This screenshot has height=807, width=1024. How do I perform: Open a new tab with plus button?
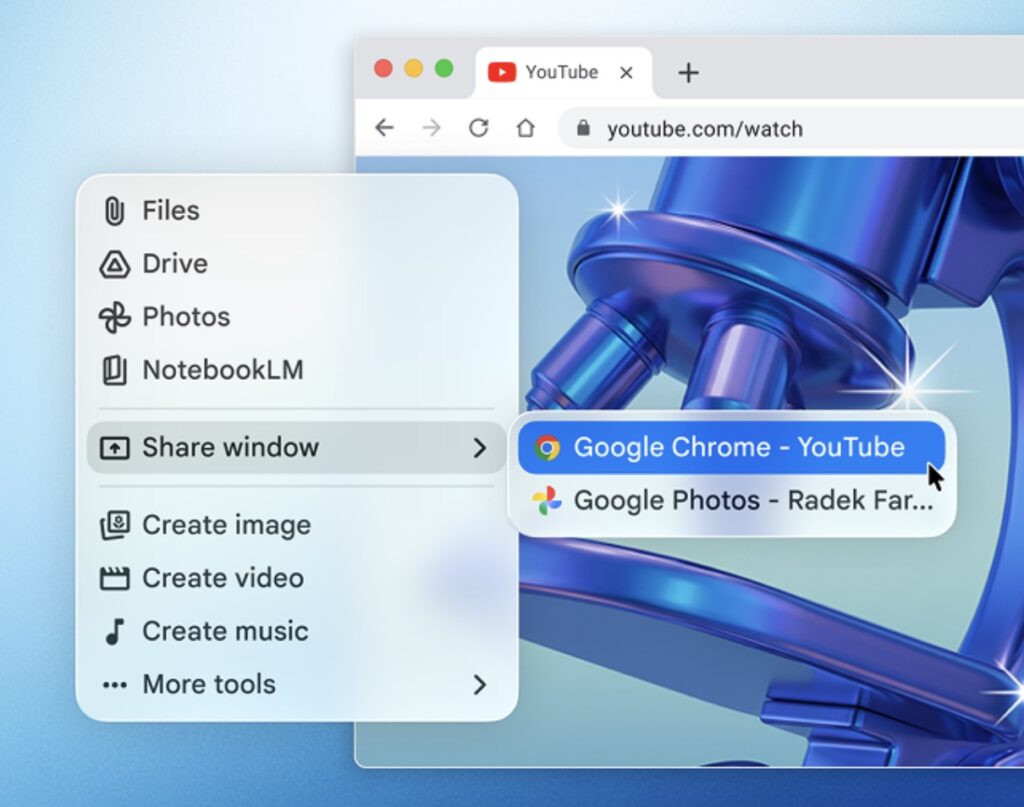pos(688,72)
